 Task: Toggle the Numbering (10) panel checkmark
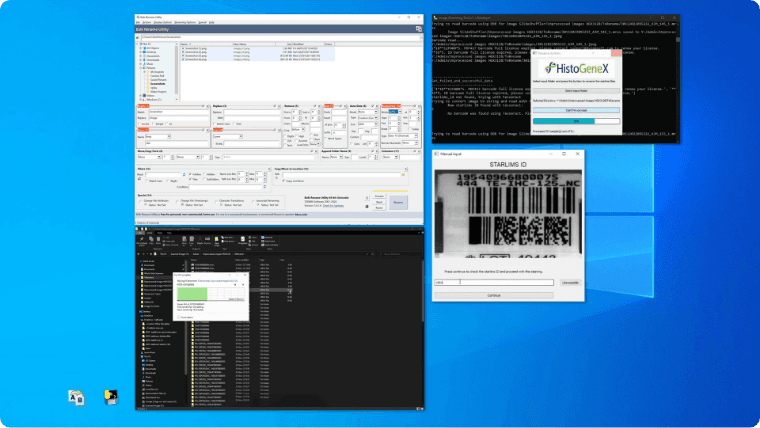(415, 106)
